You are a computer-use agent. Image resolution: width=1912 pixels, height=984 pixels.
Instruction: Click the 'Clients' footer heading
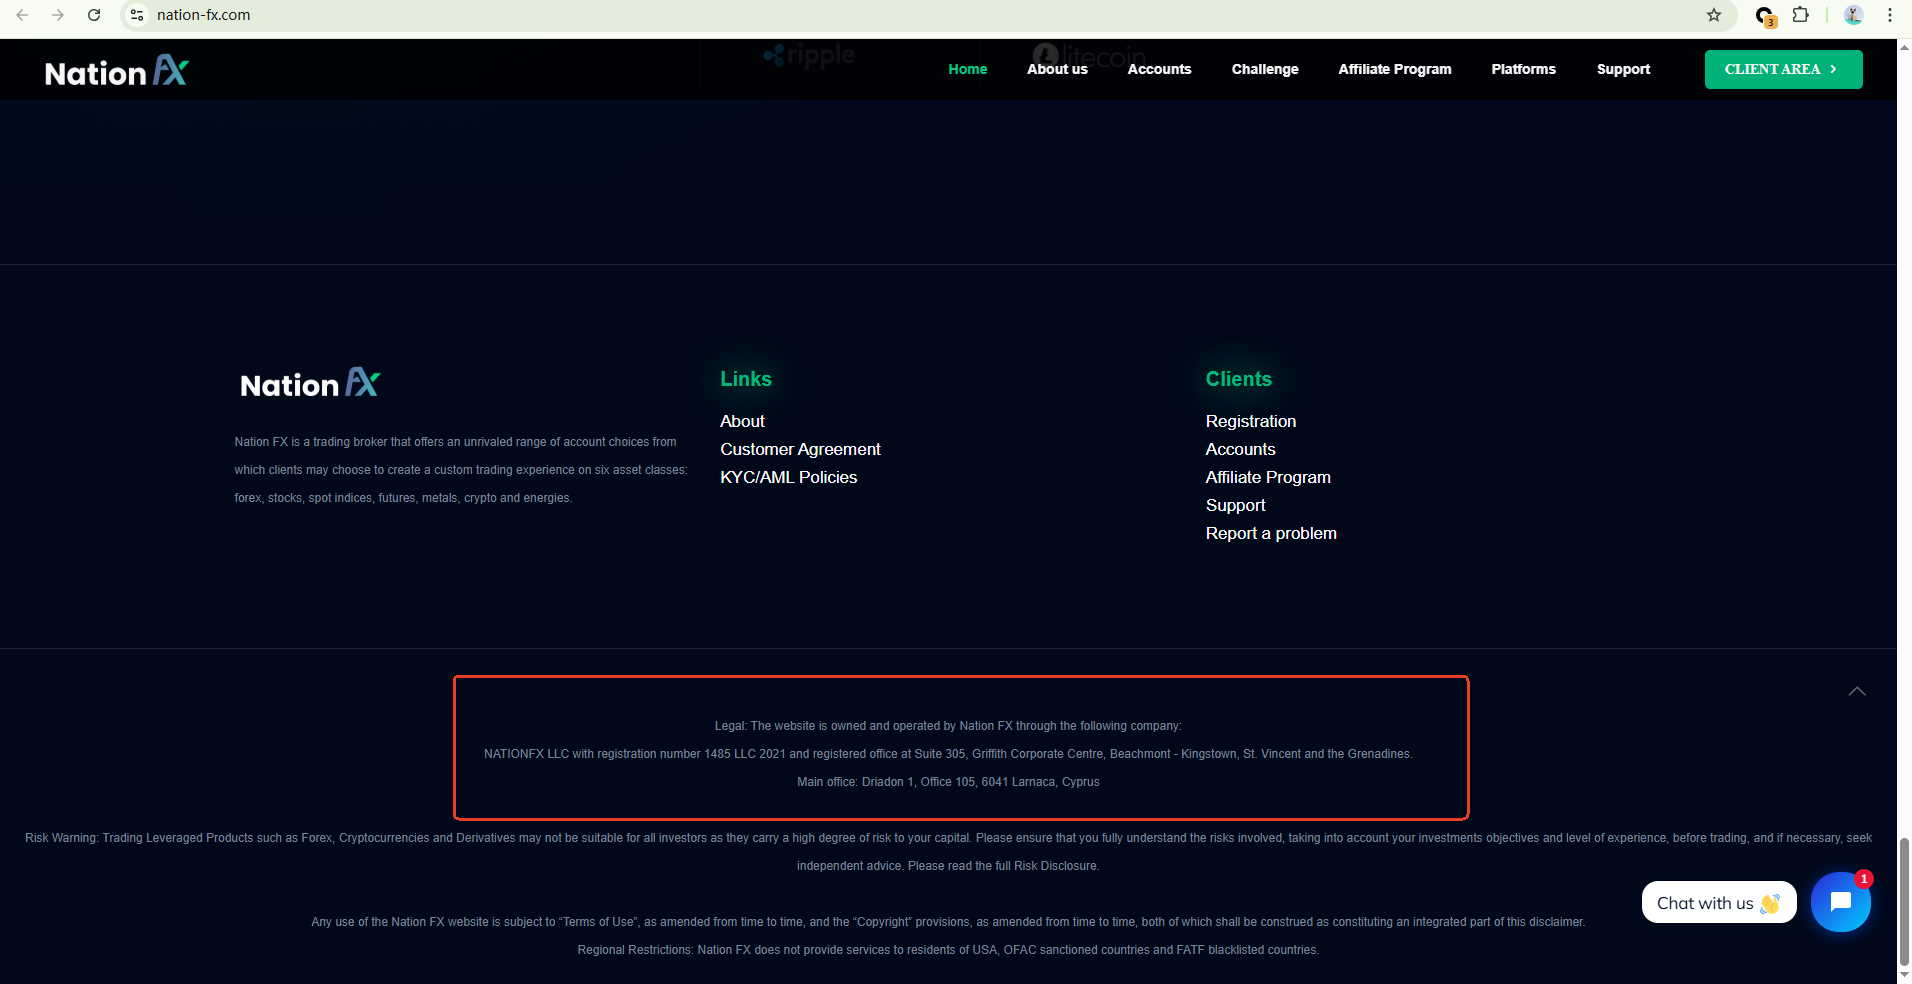[x=1238, y=379]
